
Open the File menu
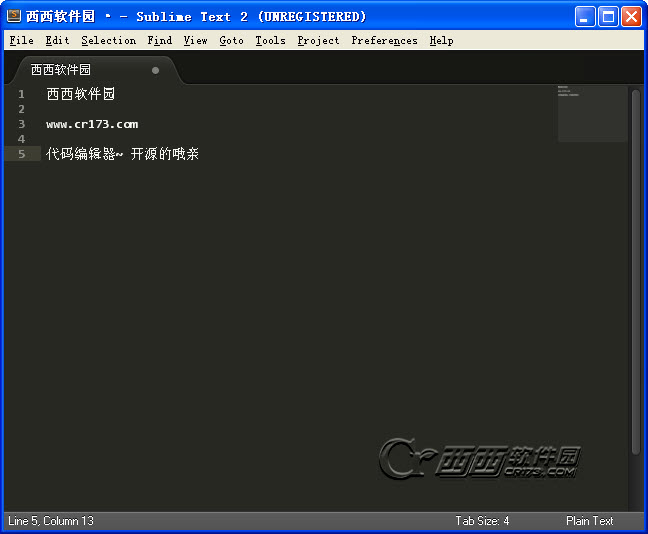(21, 41)
